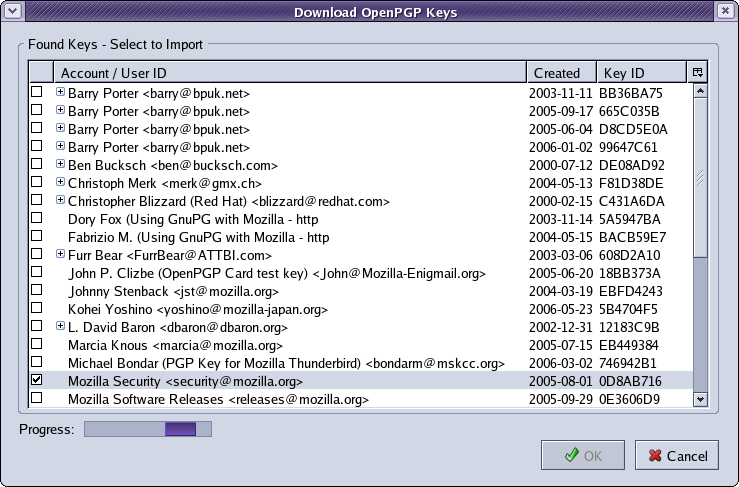Click Marcia Knous <marcia@mozilla.org> text
Screen dimensions: 739x487
click(175, 346)
